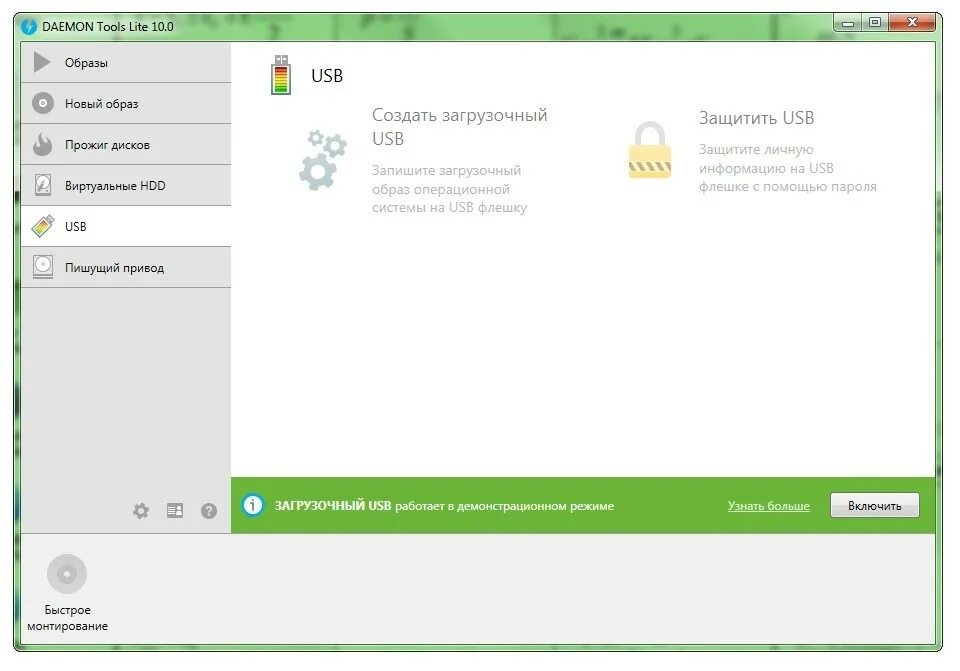Open help with the question mark icon

click(x=209, y=511)
